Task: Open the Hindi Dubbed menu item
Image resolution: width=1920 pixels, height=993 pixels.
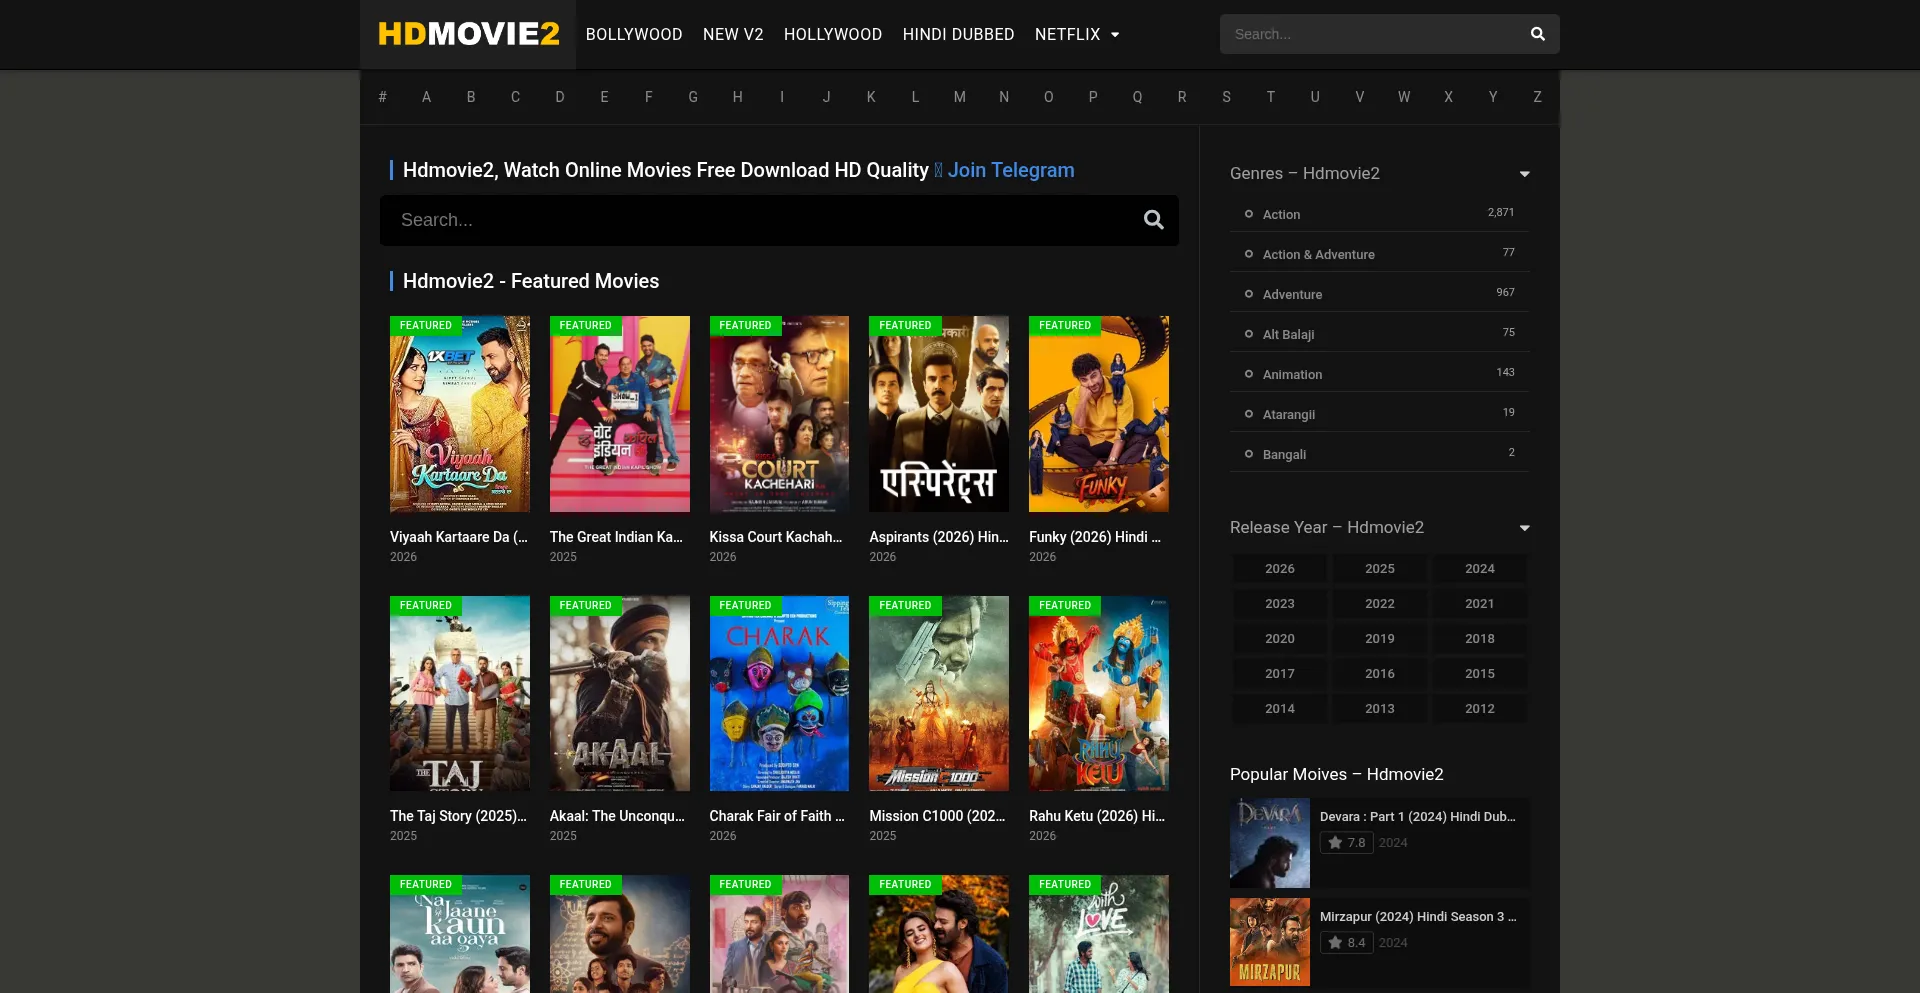Action: click(958, 34)
